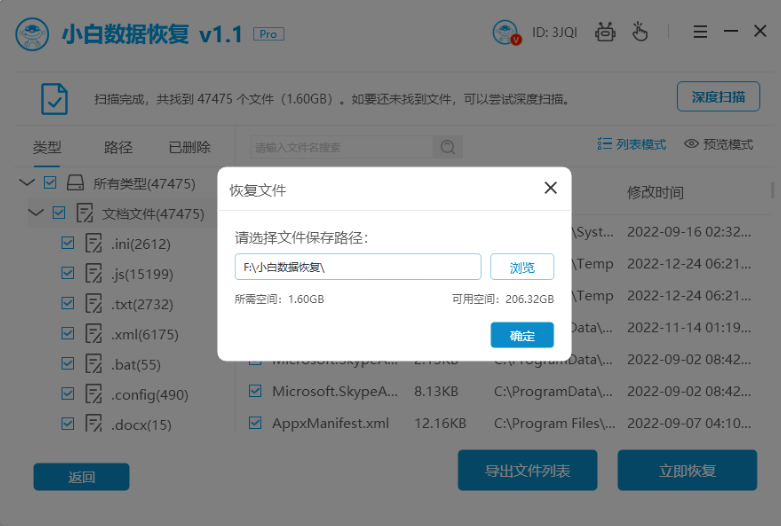Viewport: 781px width, 526px height.
Task: Switch to 预览模式 eye icon view
Action: pos(691,144)
